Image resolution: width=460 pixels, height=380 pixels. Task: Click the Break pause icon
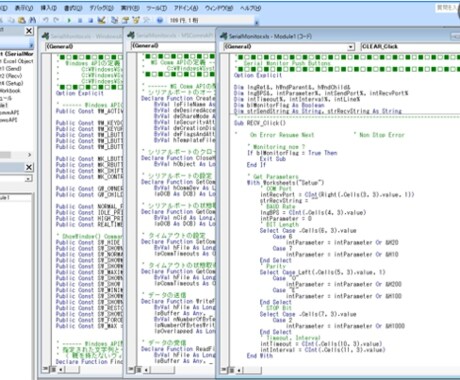(x=80, y=20)
